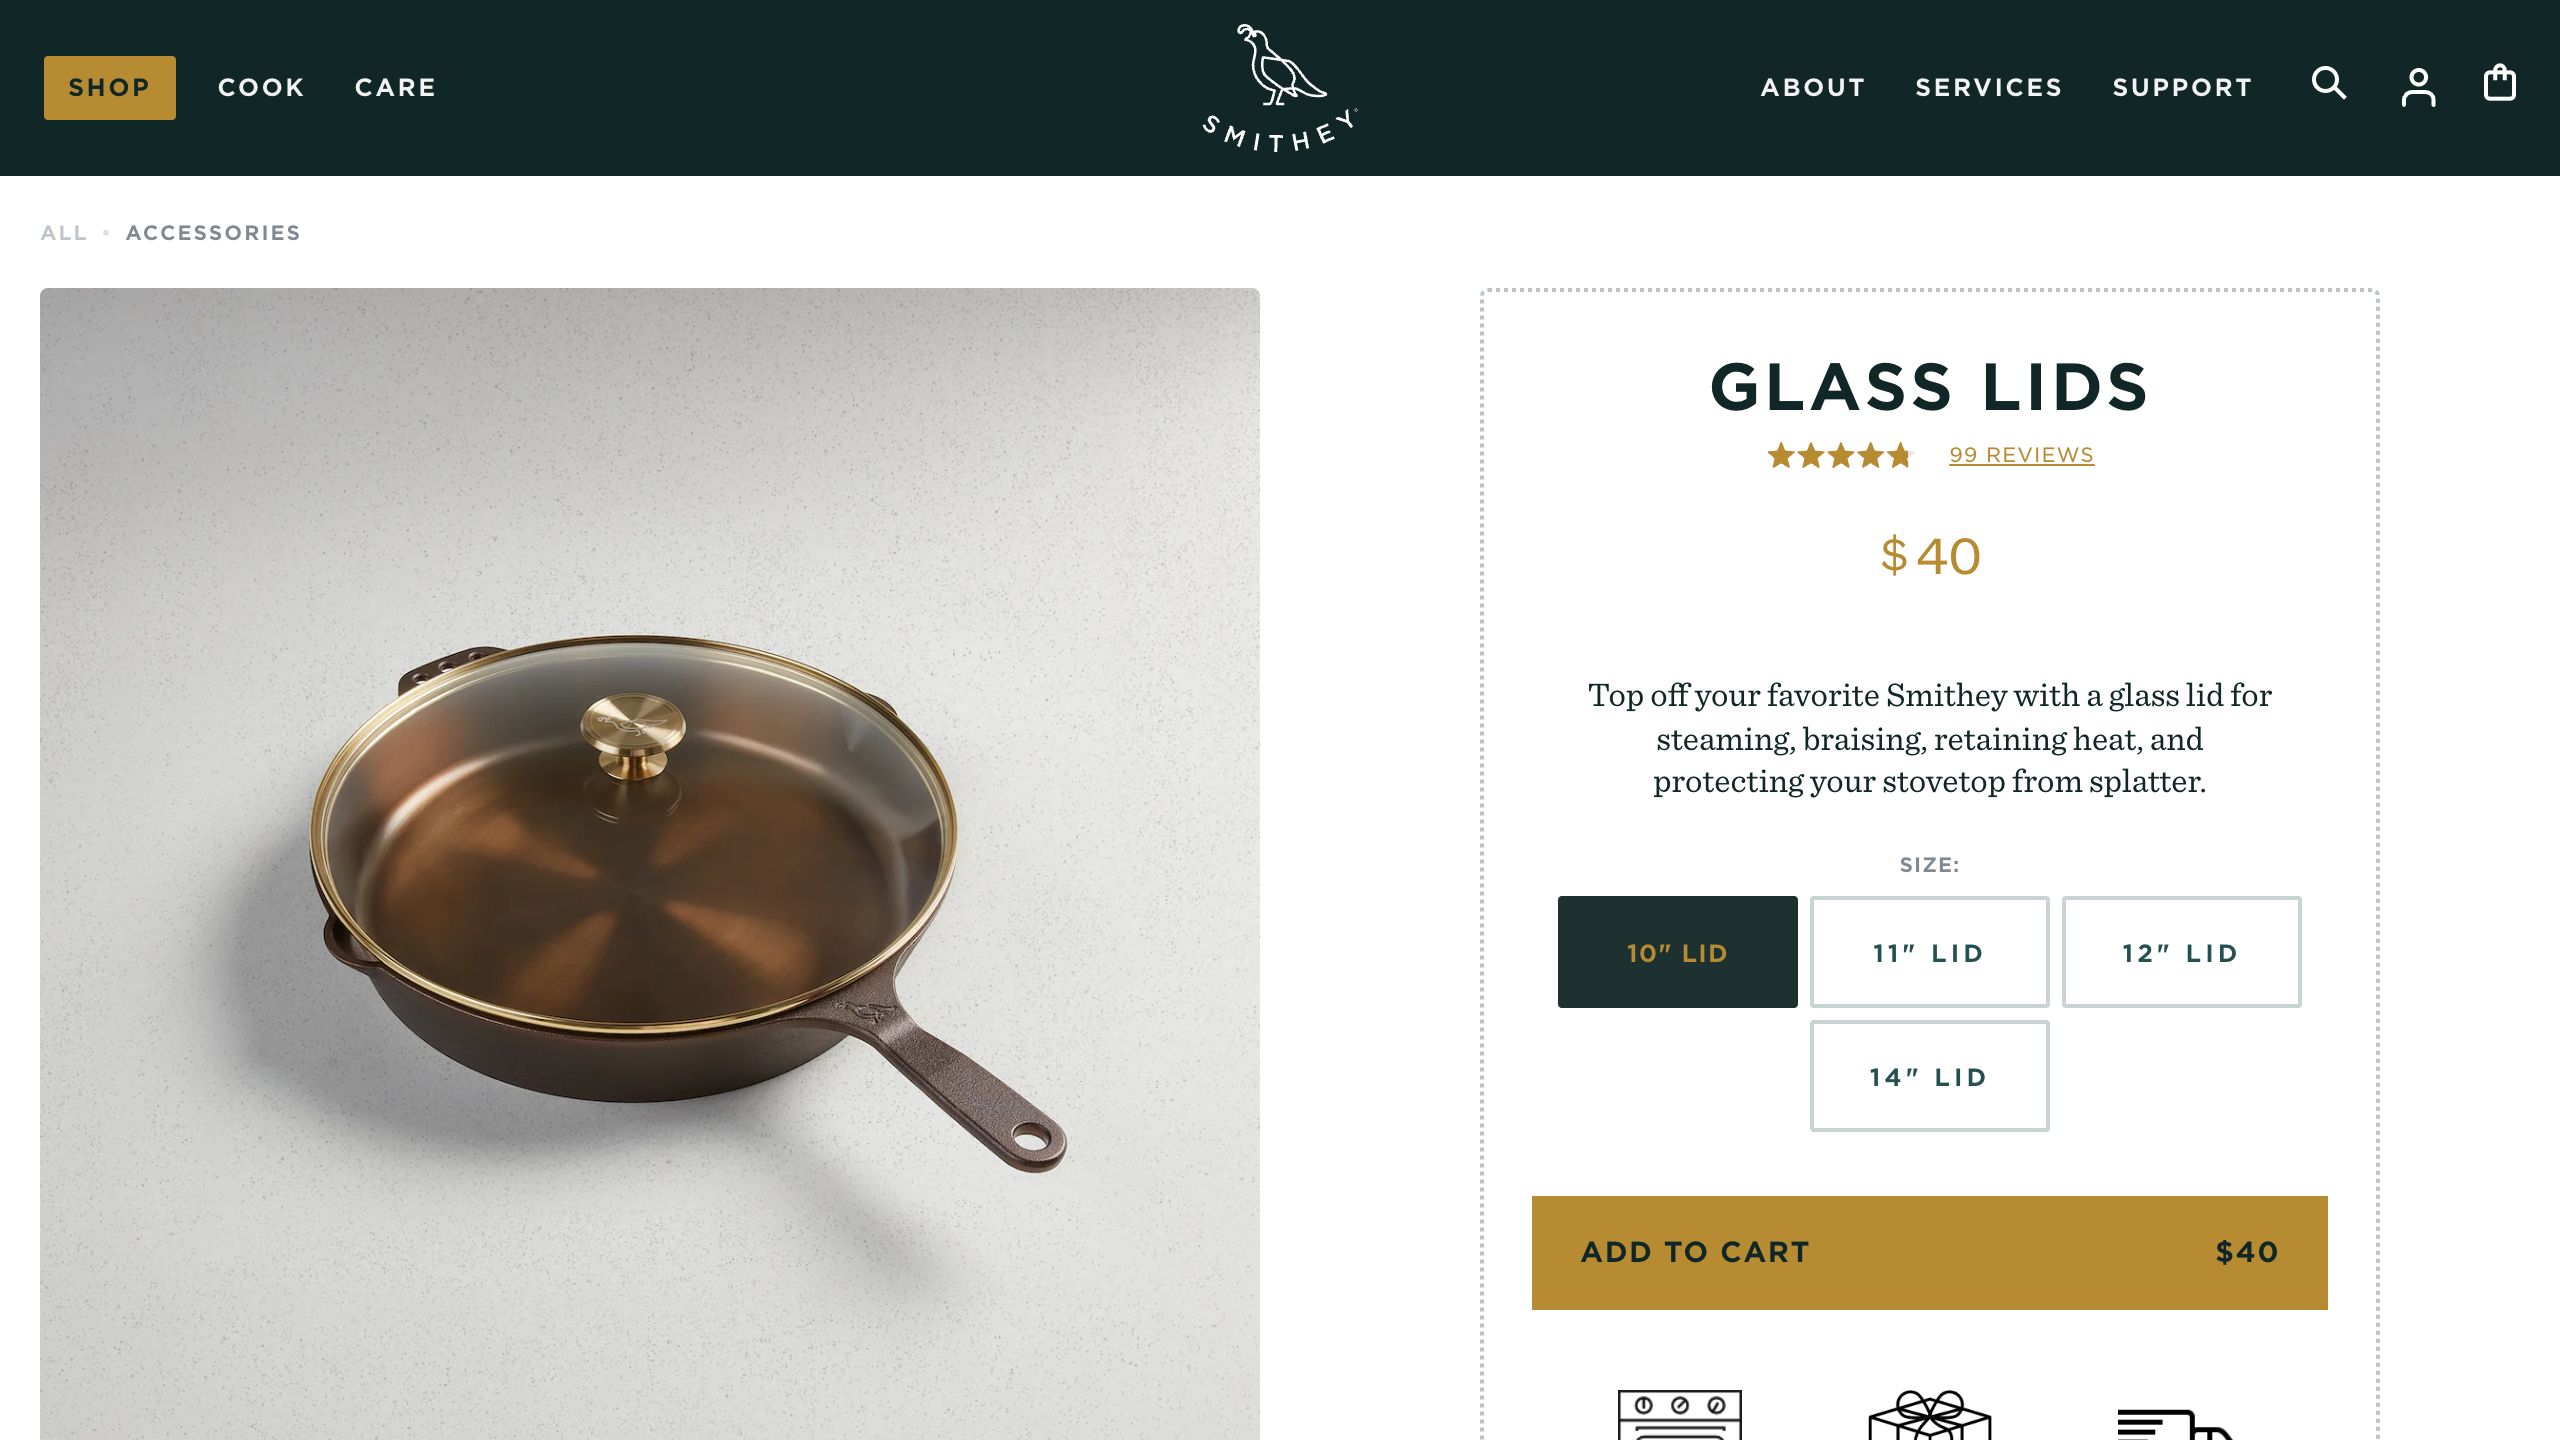Go to the Accessories breadcrumb

pyautogui.click(x=213, y=233)
